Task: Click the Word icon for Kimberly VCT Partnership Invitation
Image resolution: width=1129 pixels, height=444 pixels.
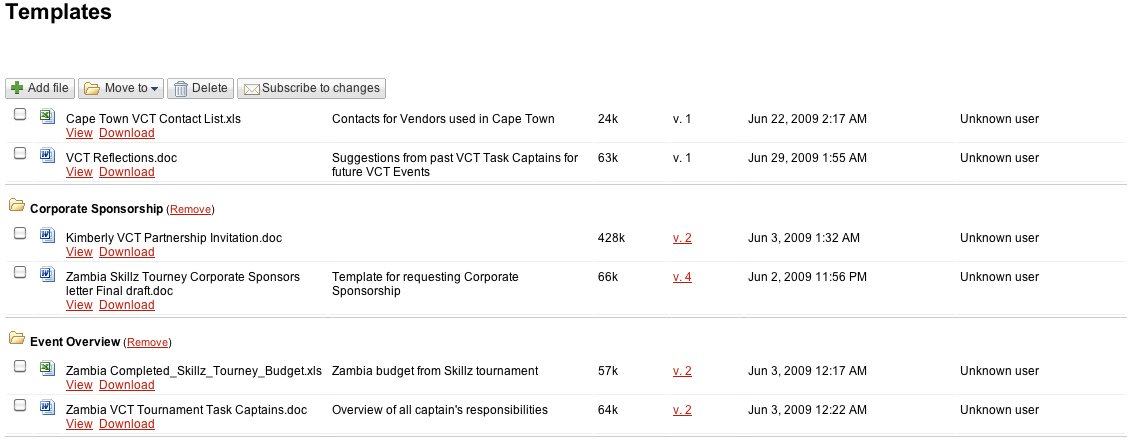Action: (x=47, y=234)
